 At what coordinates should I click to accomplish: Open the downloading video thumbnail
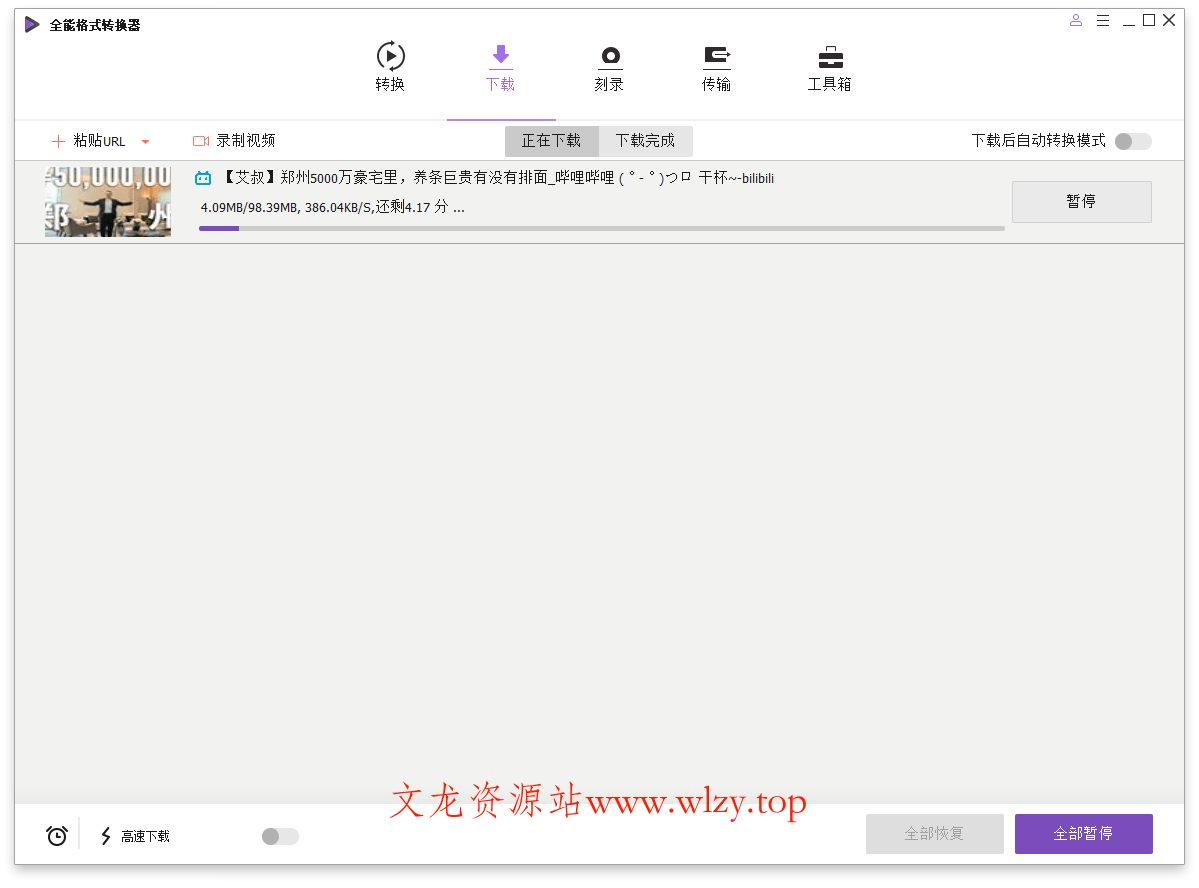coord(107,201)
